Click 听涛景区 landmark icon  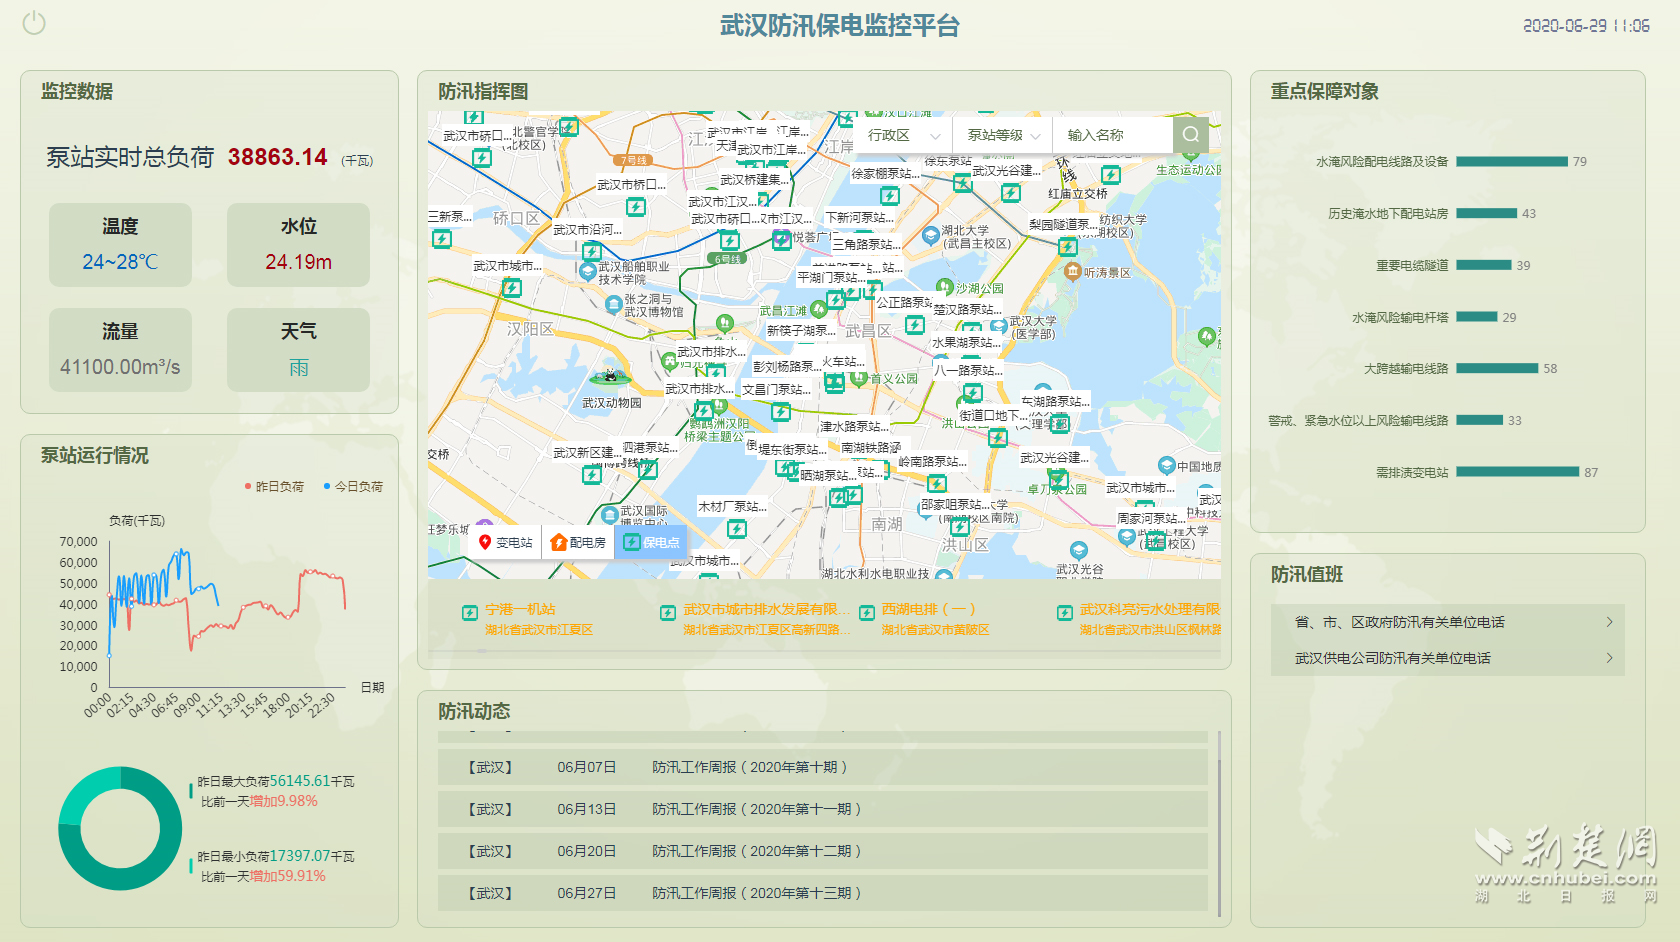pos(1075,272)
